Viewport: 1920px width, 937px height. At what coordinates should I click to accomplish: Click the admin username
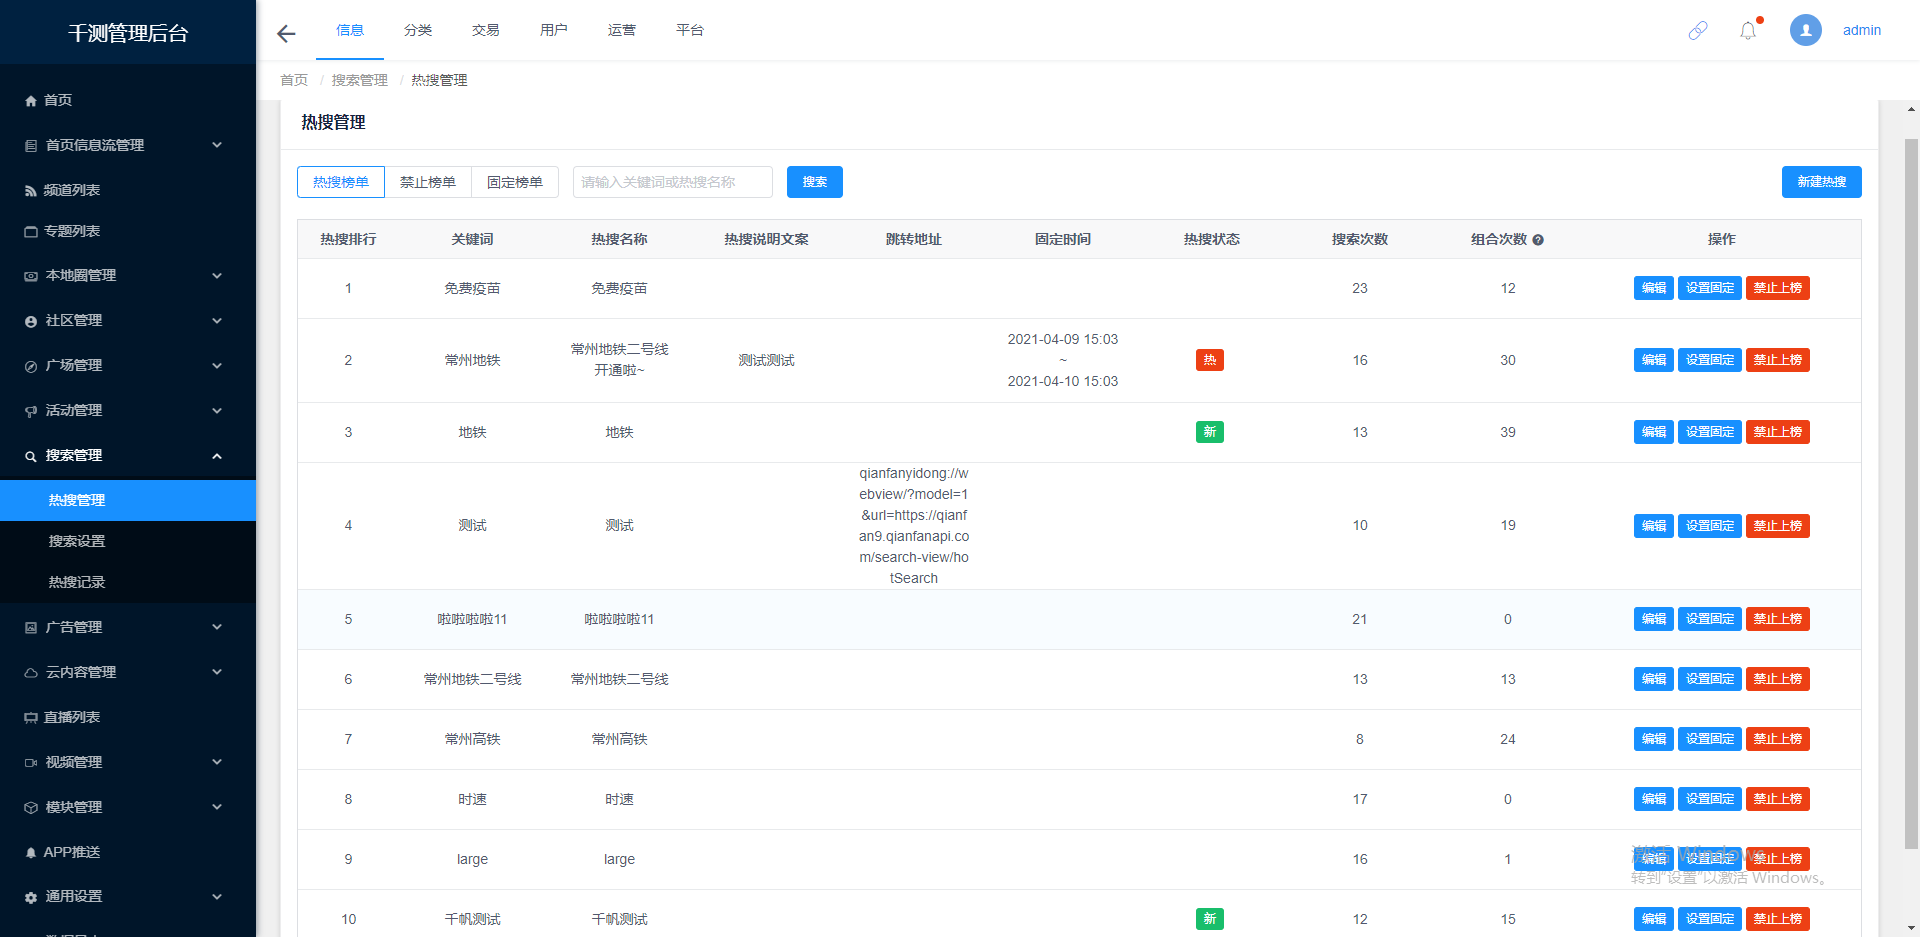pos(1862,30)
